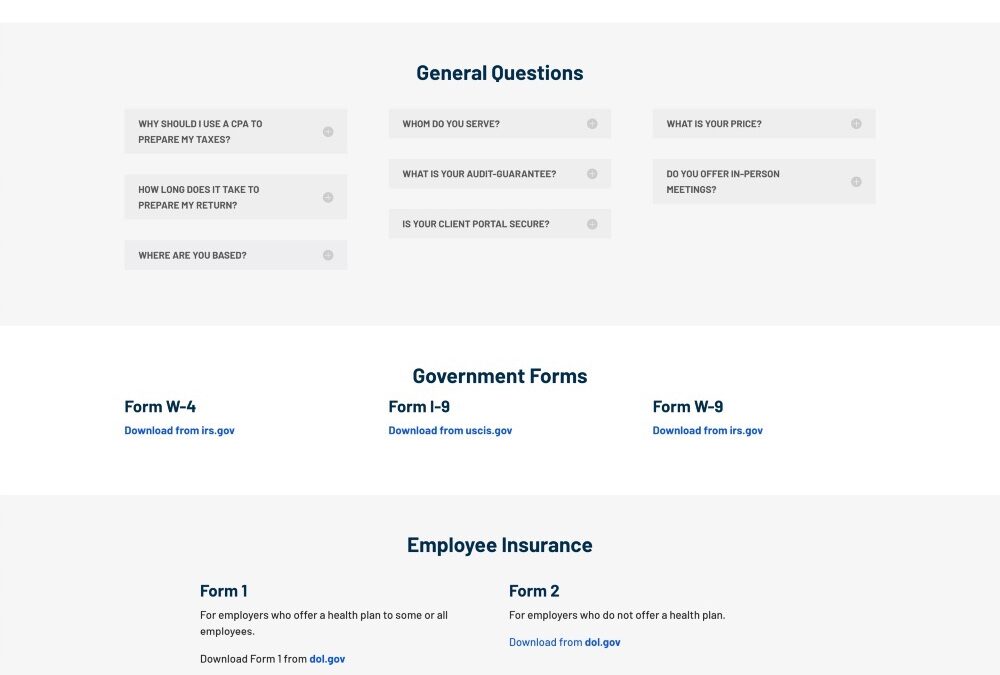Download Form I-9 from uscis.gov
The height and width of the screenshot is (675, 1000).
450,431
